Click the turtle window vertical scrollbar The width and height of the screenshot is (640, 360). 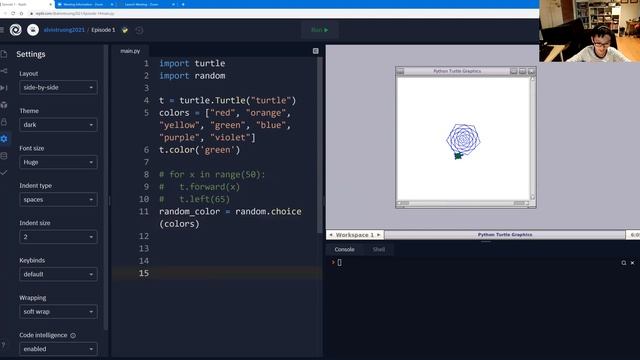[x=532, y=138]
